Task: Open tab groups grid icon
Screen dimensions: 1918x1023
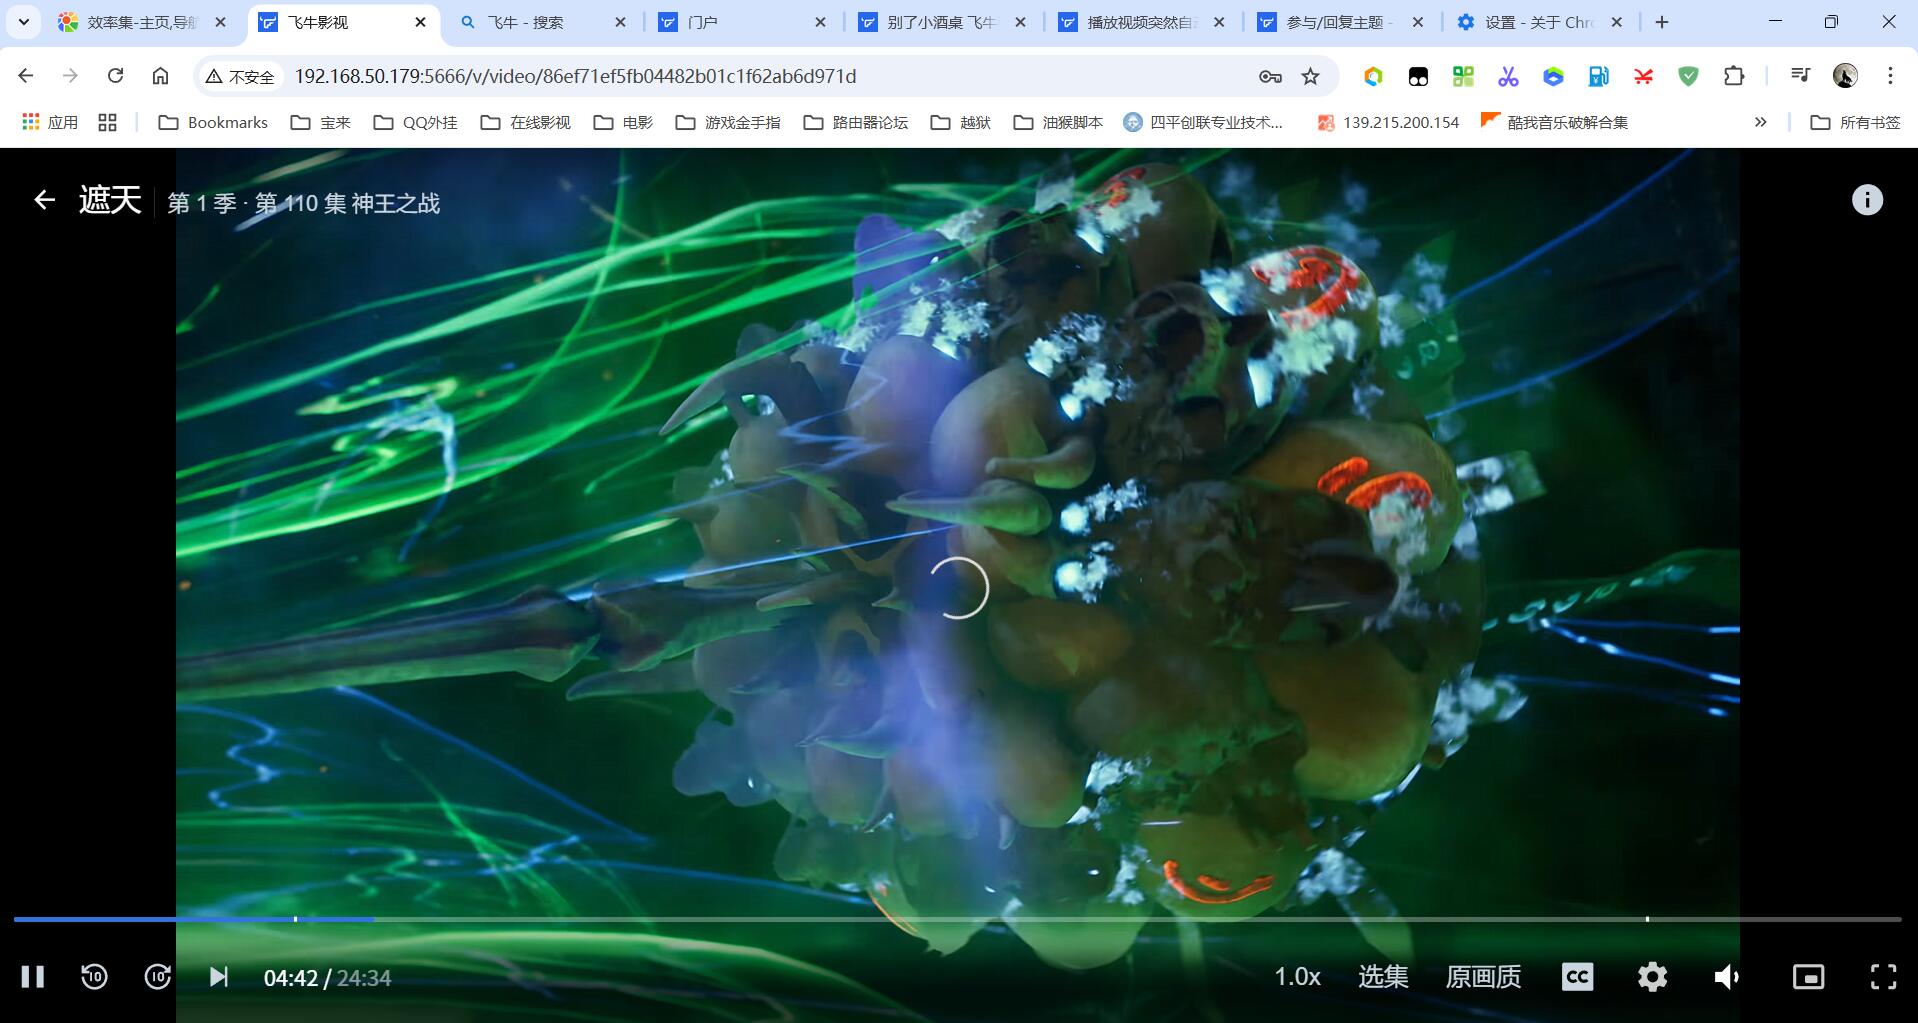Action: 108,122
